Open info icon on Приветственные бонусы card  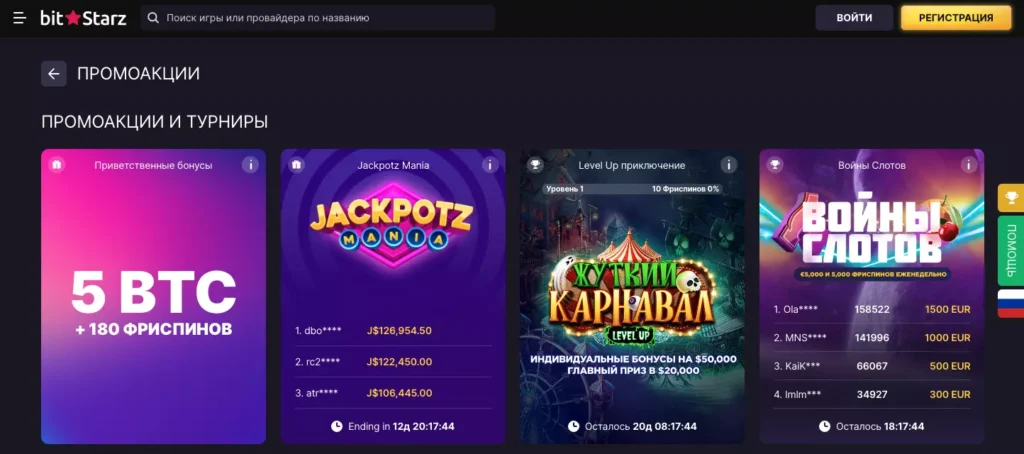[x=250, y=165]
